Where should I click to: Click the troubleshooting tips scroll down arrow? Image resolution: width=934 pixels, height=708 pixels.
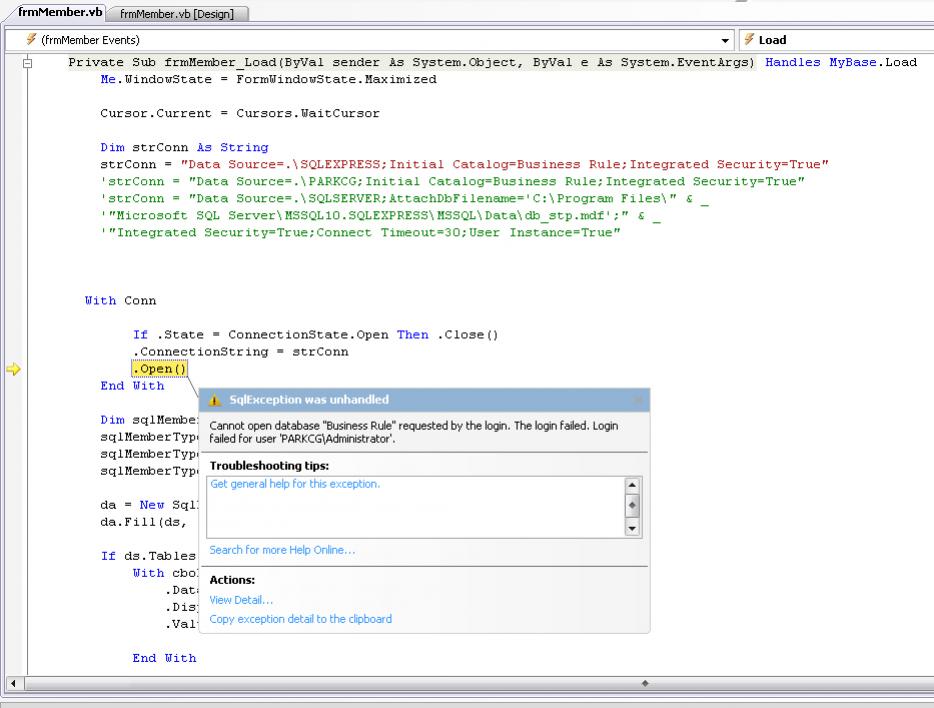coord(632,528)
